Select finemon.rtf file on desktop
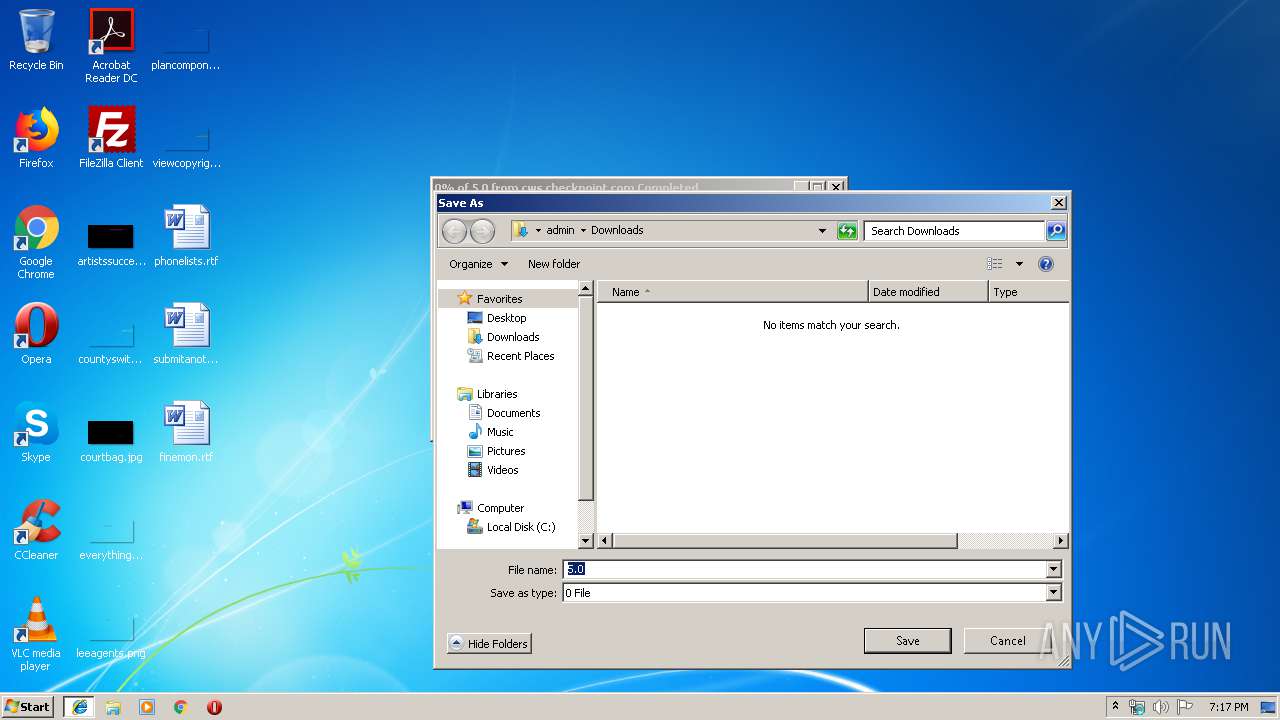The image size is (1280, 720). coord(186,432)
